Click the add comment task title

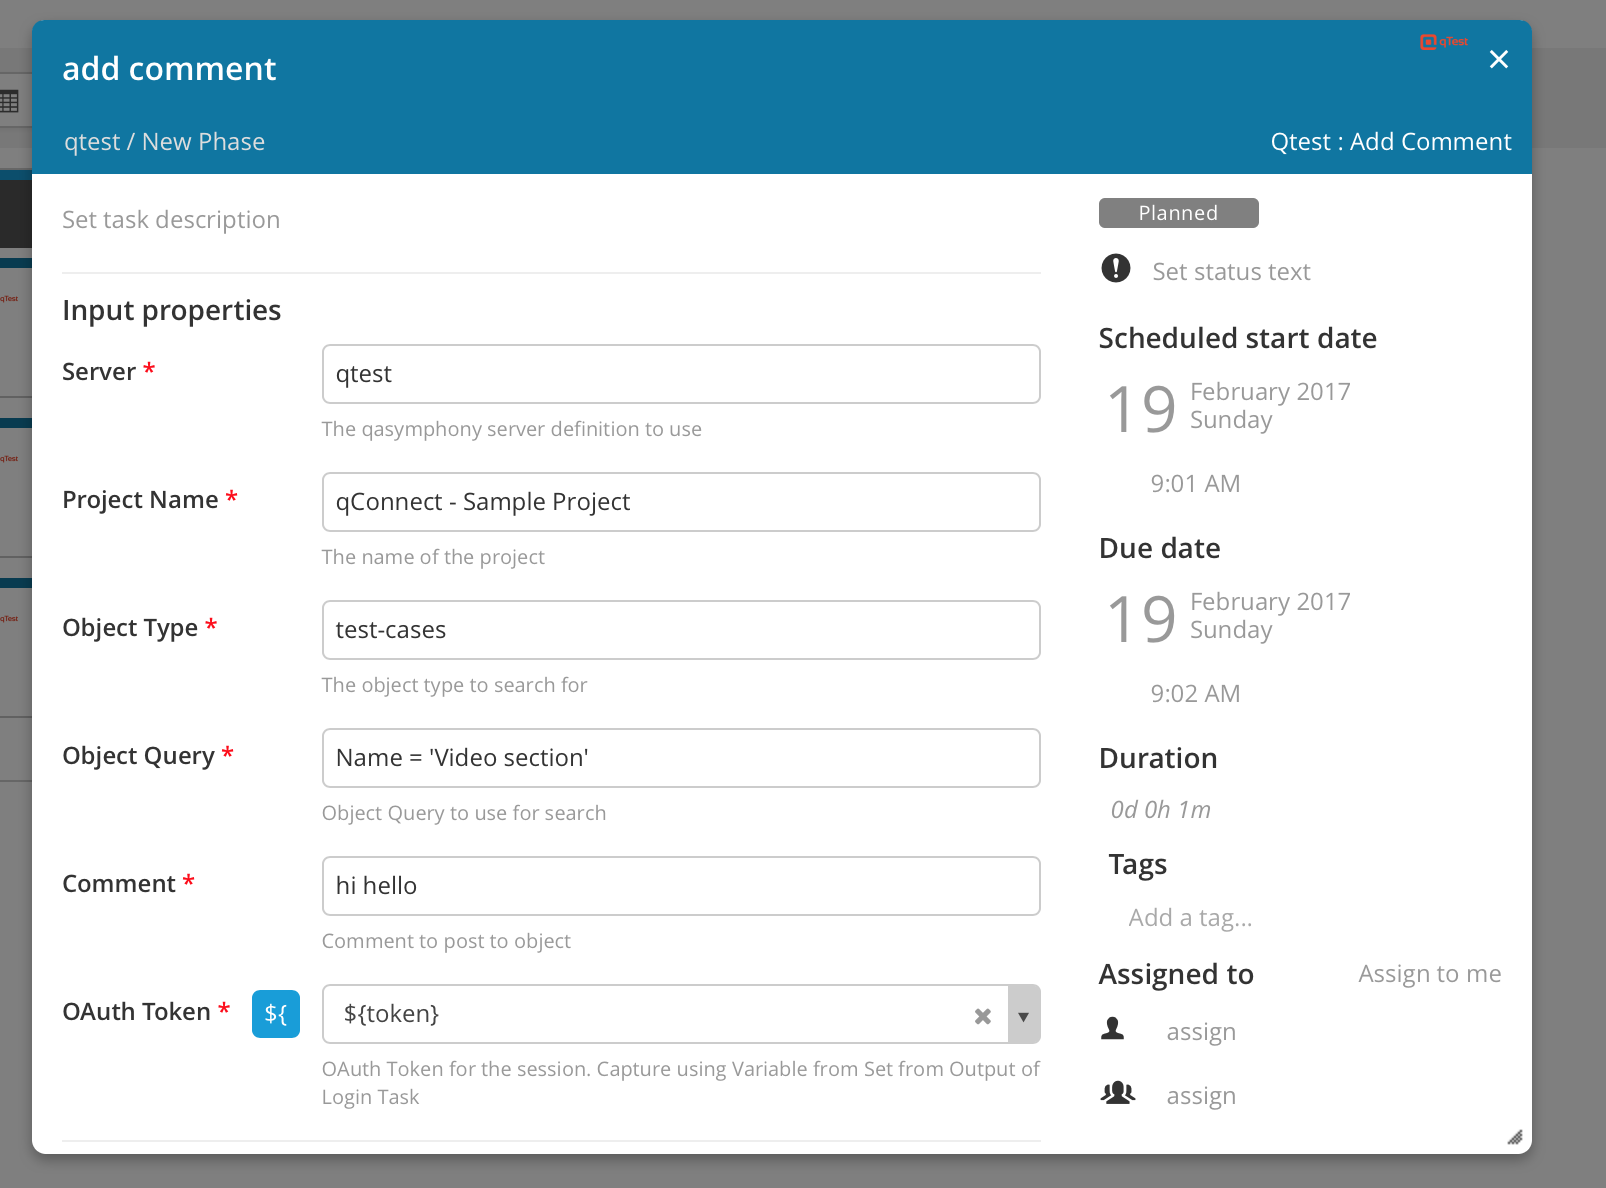click(x=169, y=69)
